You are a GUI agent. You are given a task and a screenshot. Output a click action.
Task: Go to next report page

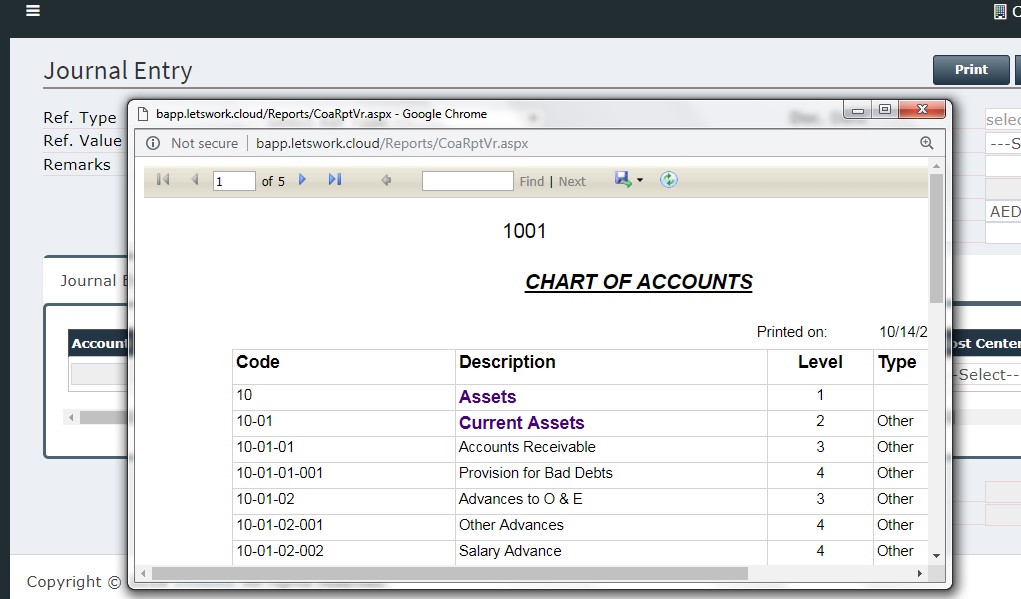pyautogui.click(x=302, y=180)
